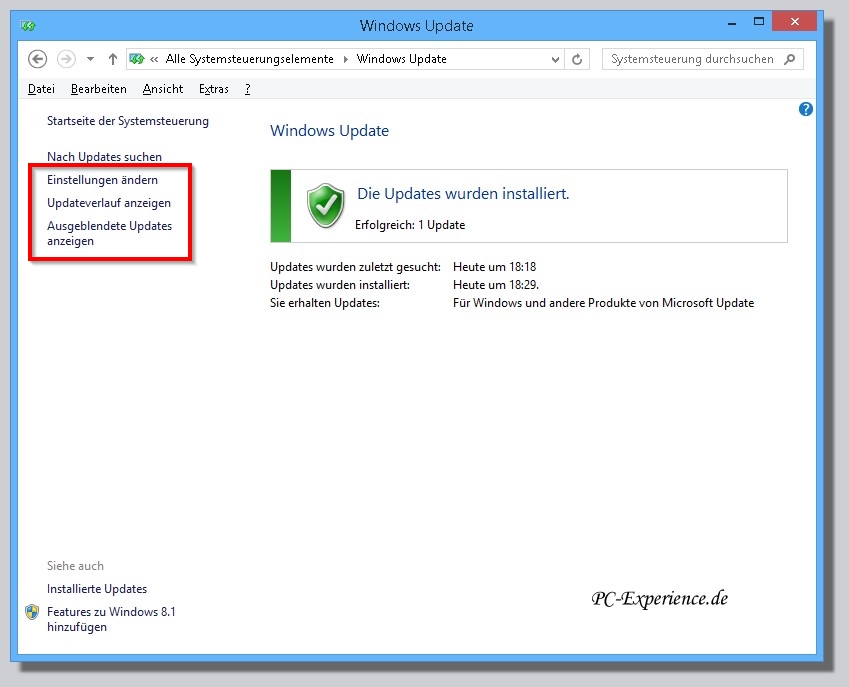Click the green shield checkmark icon

(325, 205)
